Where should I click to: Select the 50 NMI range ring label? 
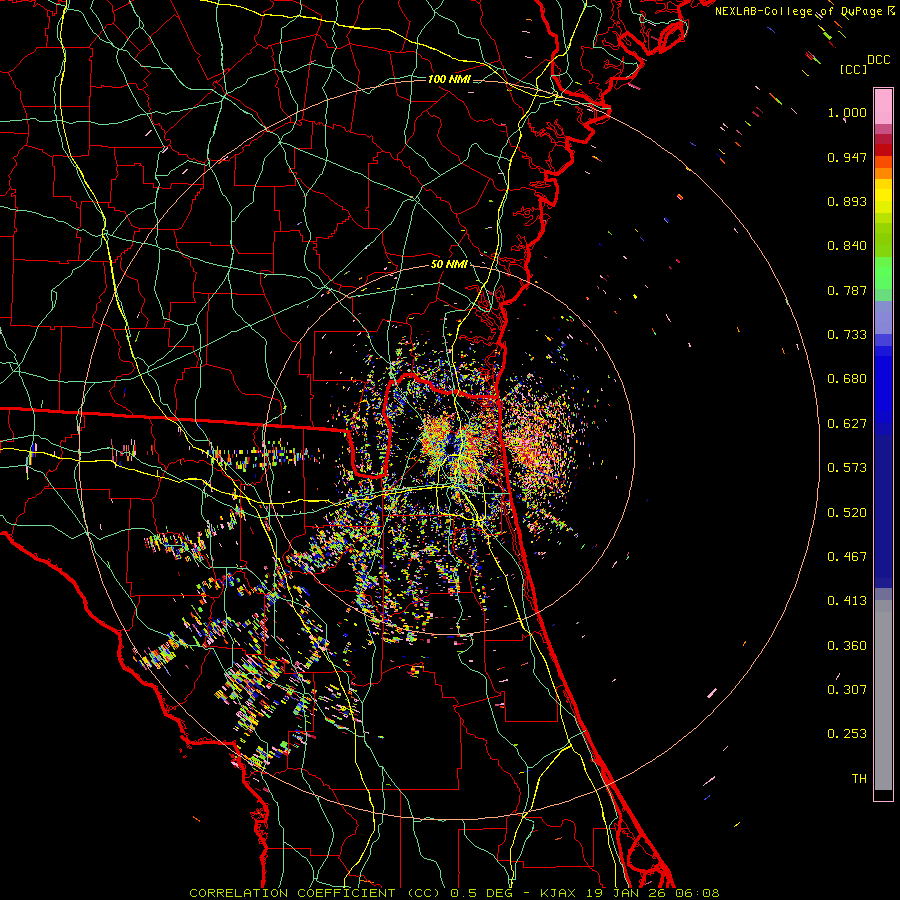(449, 264)
